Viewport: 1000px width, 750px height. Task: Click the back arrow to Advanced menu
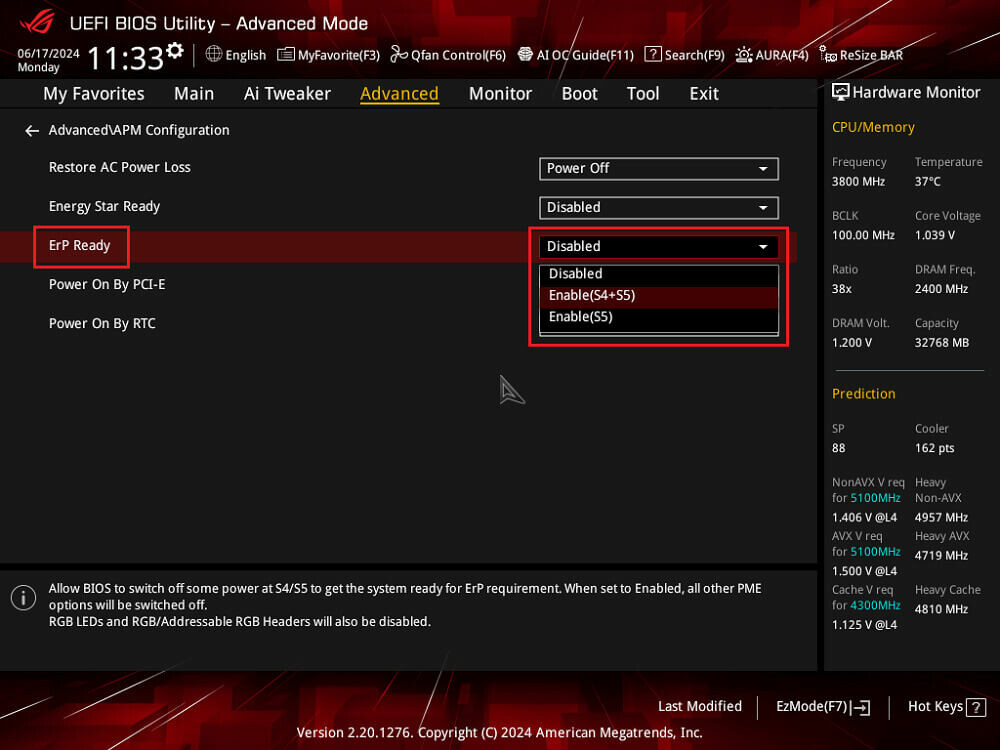point(32,131)
